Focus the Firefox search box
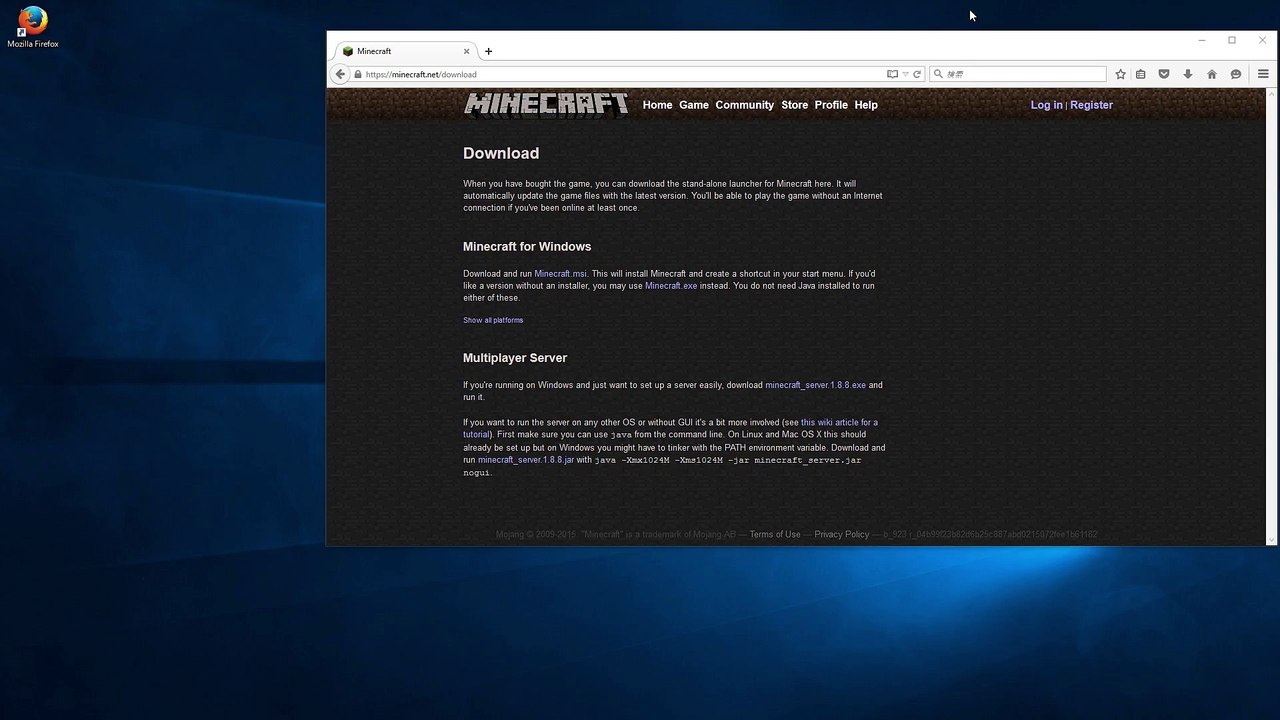The height and width of the screenshot is (720, 1280). click(1018, 74)
